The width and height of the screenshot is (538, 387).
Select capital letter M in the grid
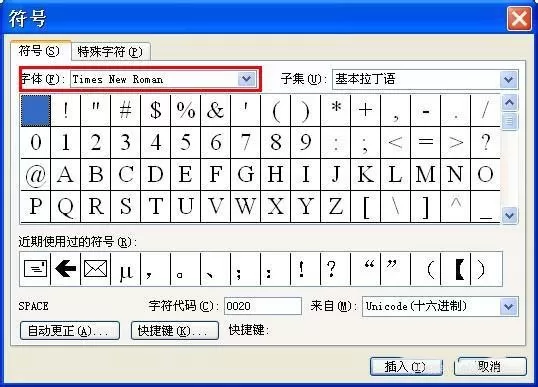(425, 175)
